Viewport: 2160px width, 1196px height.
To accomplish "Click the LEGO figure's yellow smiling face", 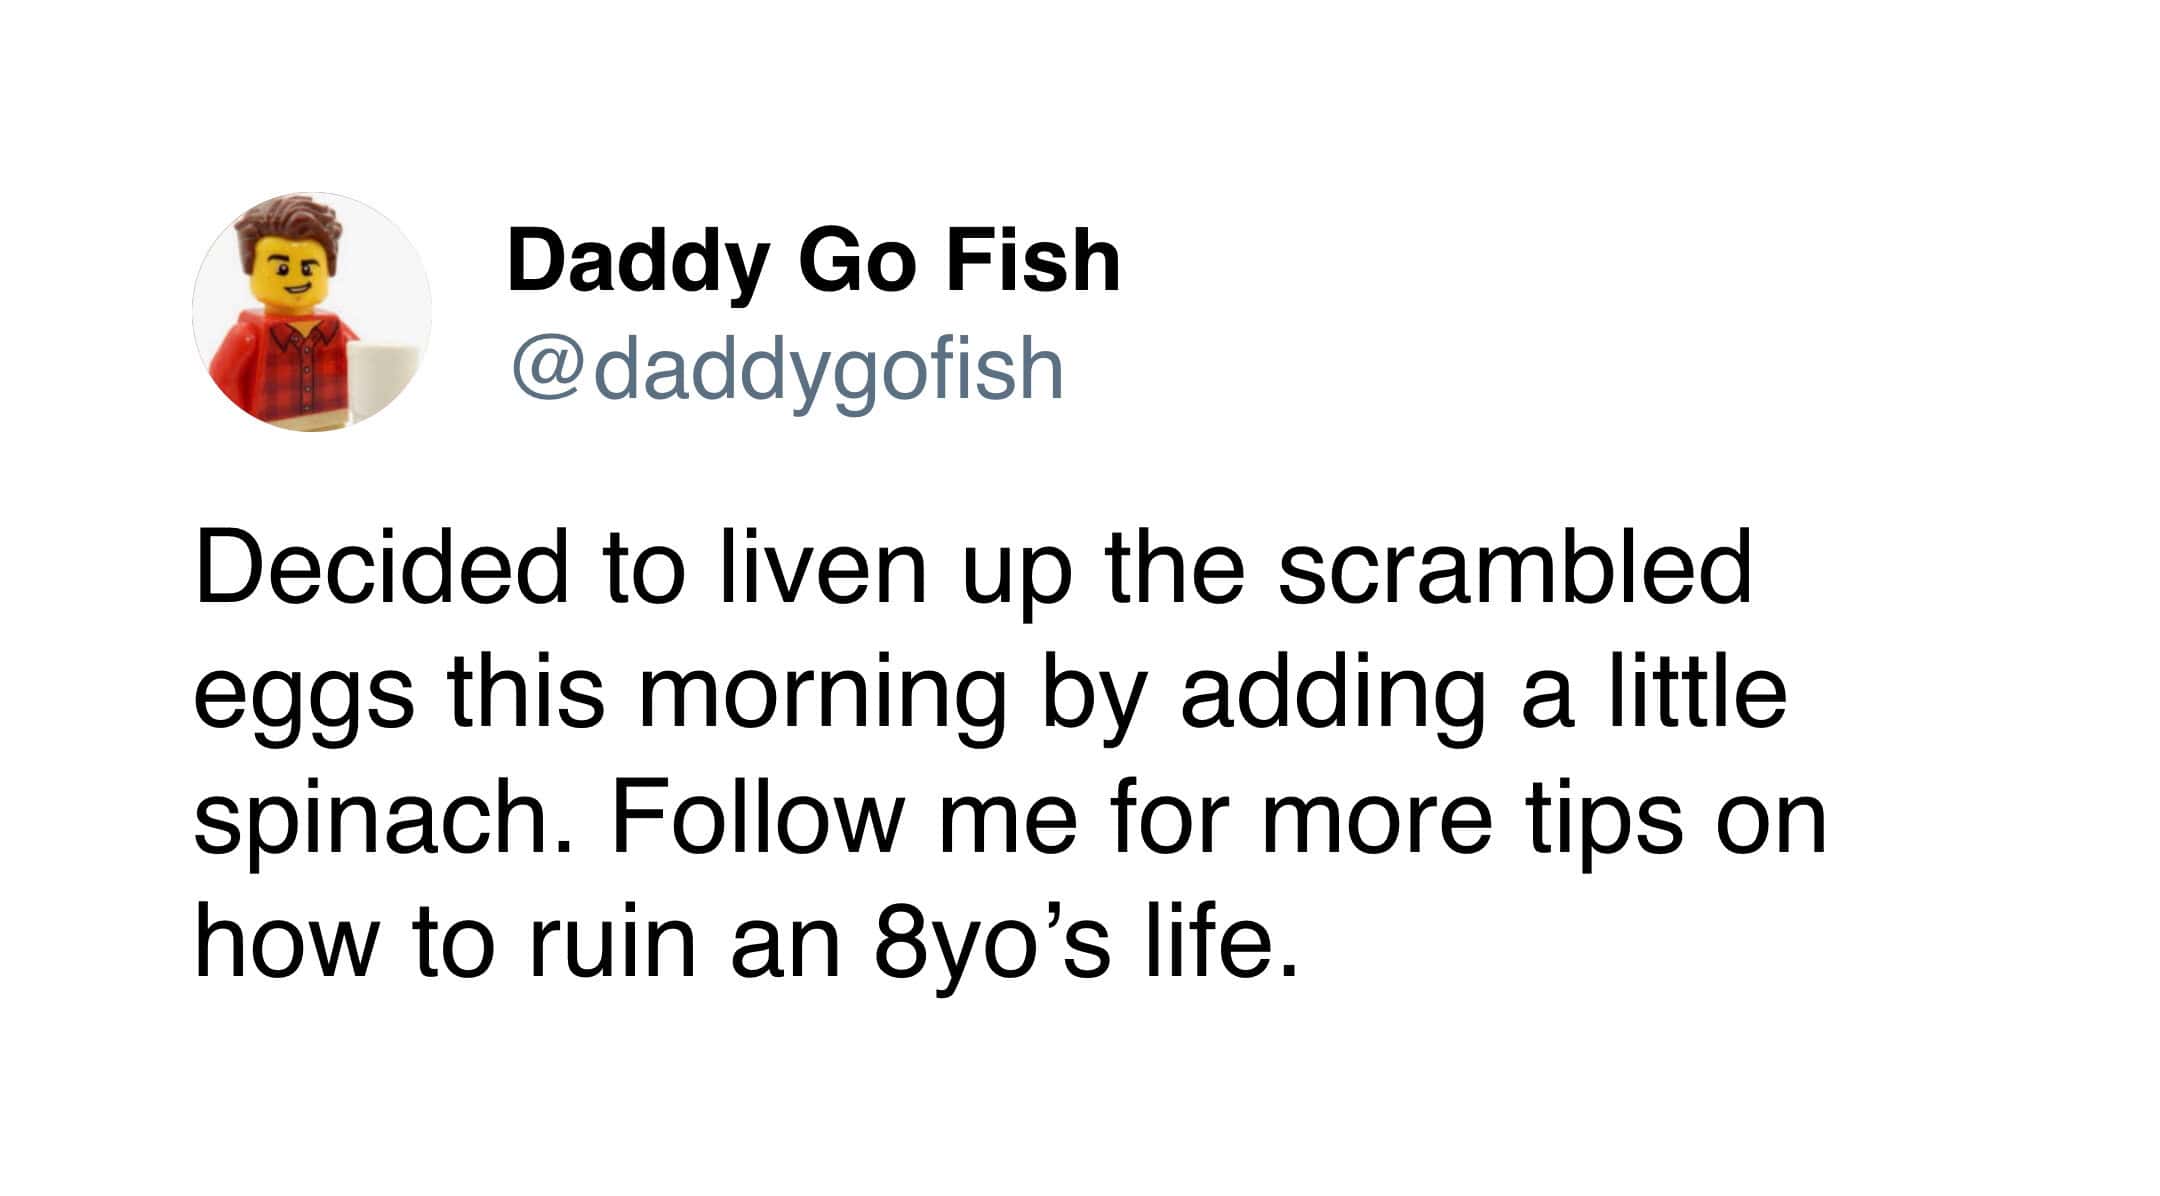I will tap(292, 275).
